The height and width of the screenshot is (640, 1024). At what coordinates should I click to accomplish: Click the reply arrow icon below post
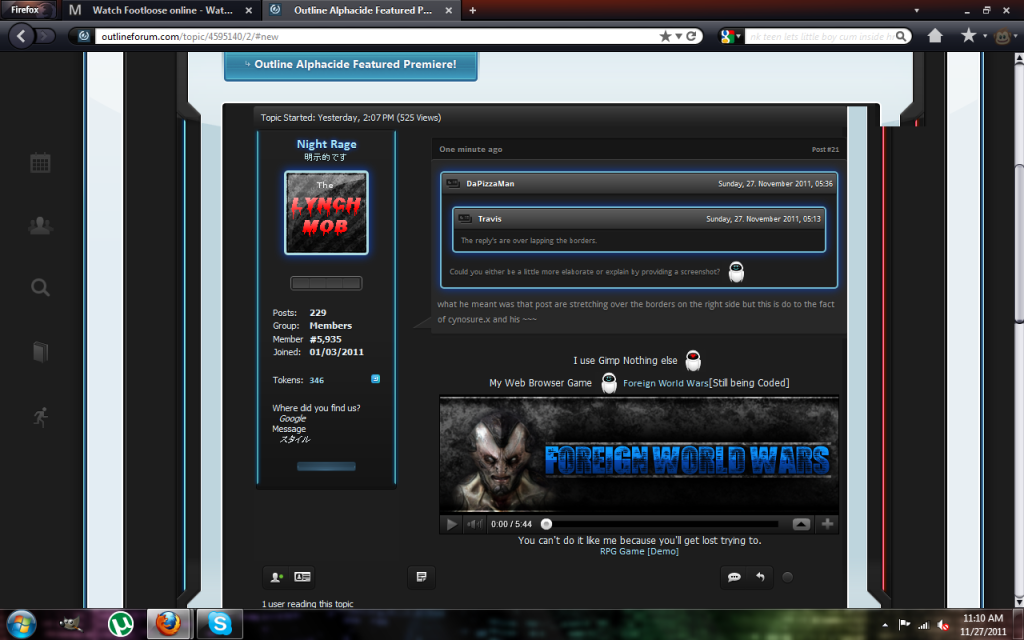coord(760,577)
